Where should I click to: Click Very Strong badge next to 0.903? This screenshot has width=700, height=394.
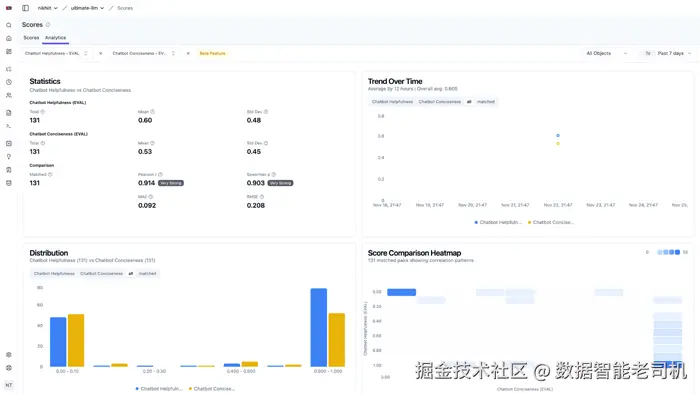click(280, 183)
